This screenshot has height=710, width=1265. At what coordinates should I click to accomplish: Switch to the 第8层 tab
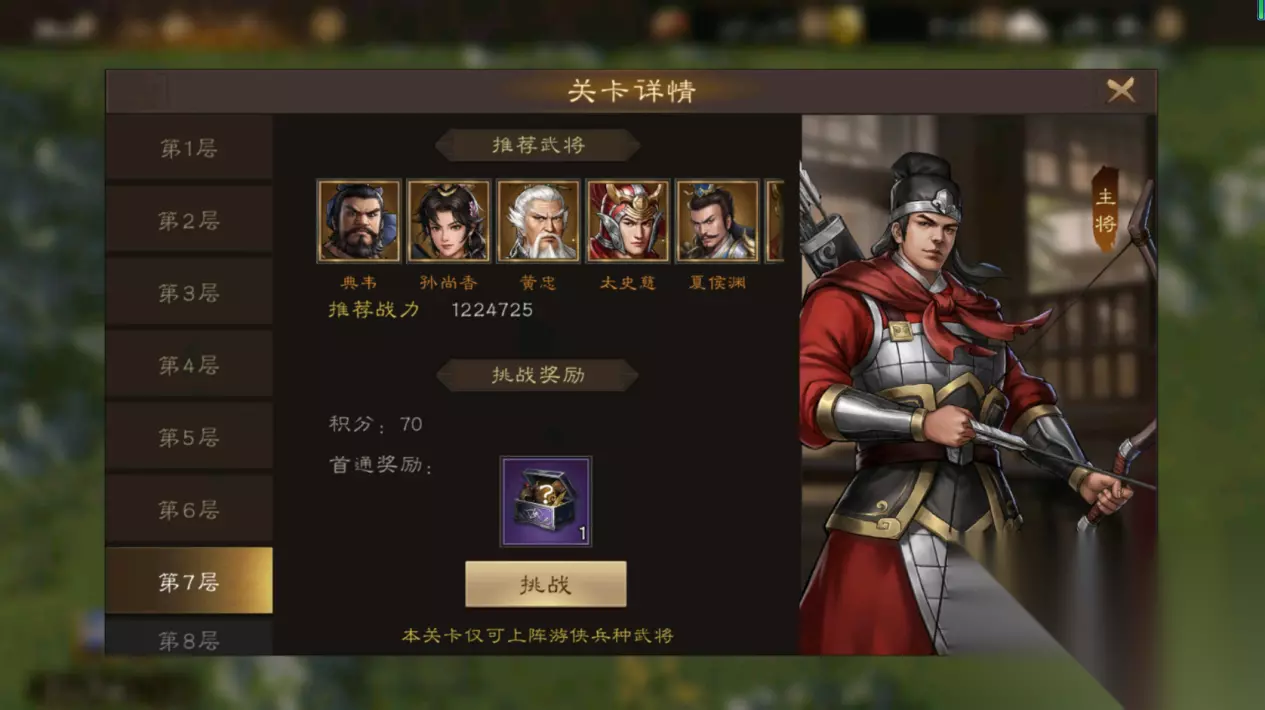pos(189,638)
